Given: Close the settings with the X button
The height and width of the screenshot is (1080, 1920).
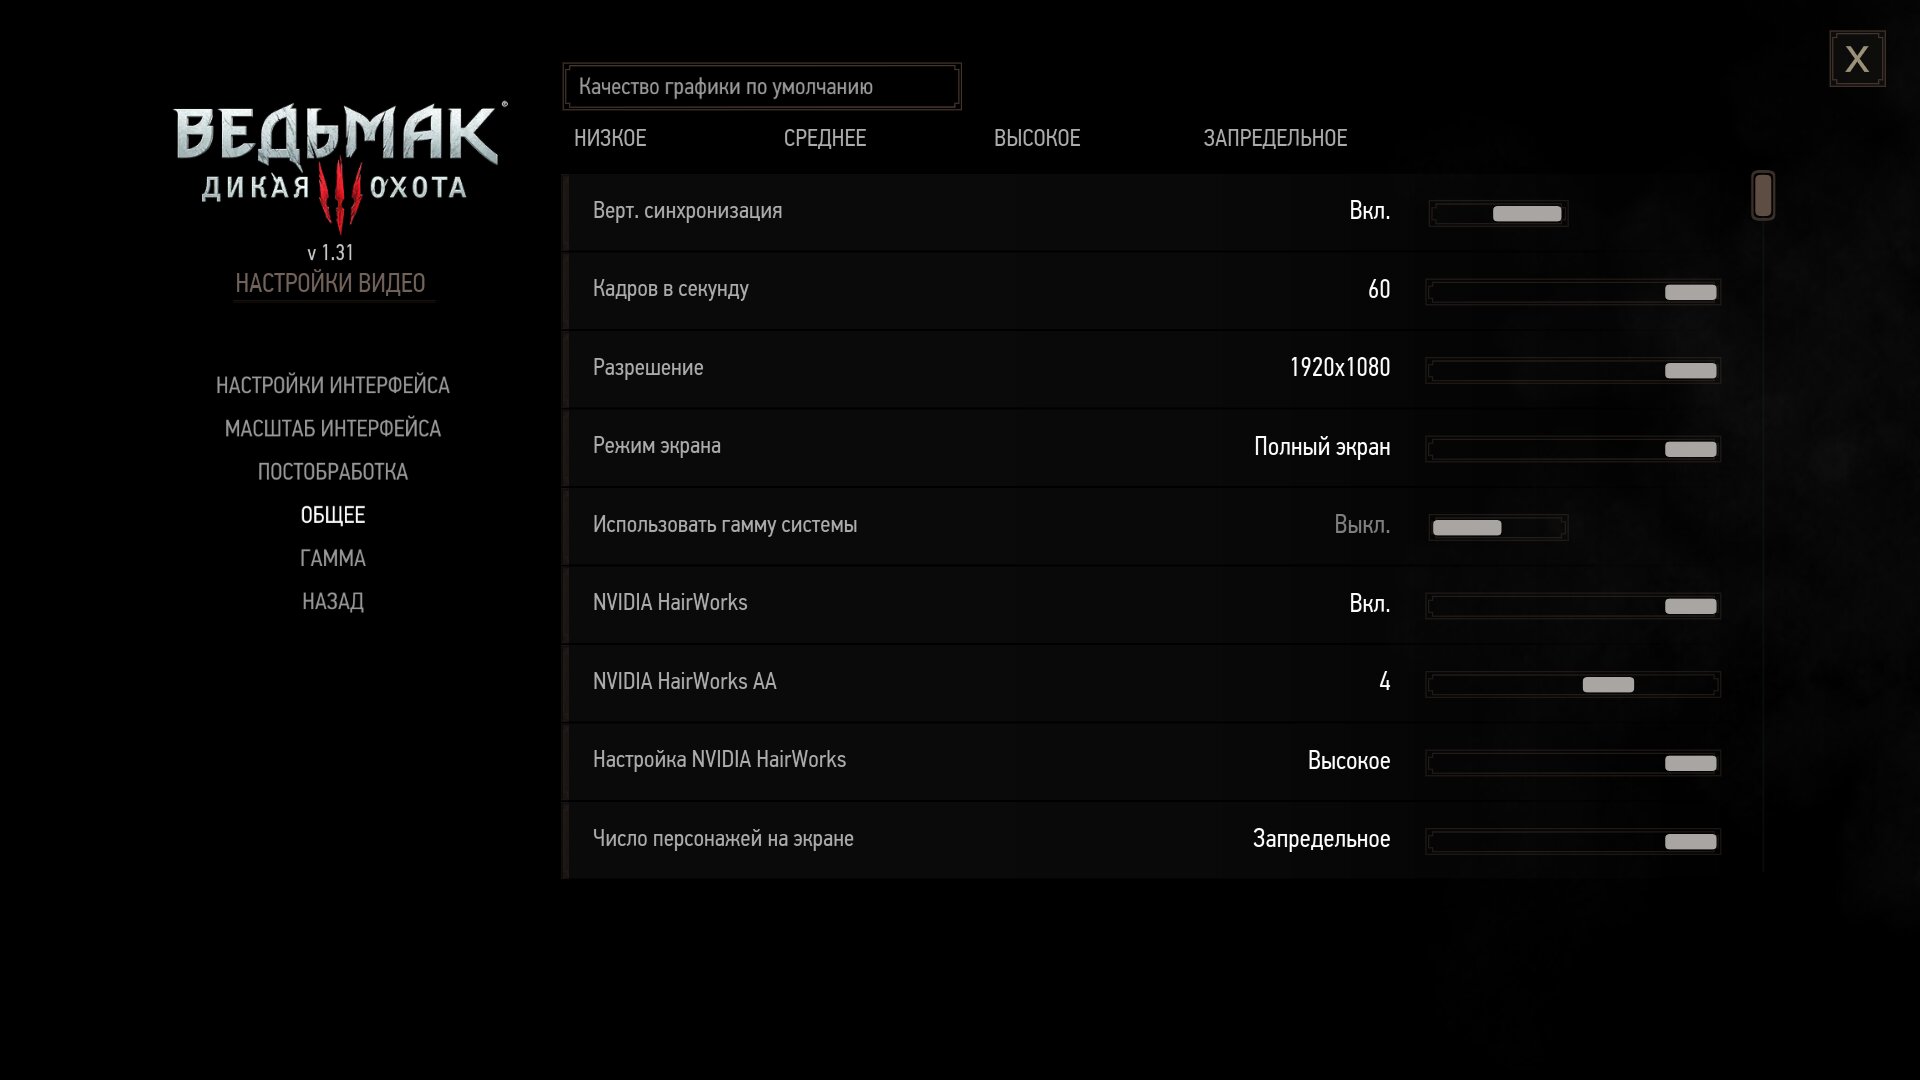Looking at the screenshot, I should 1857,59.
